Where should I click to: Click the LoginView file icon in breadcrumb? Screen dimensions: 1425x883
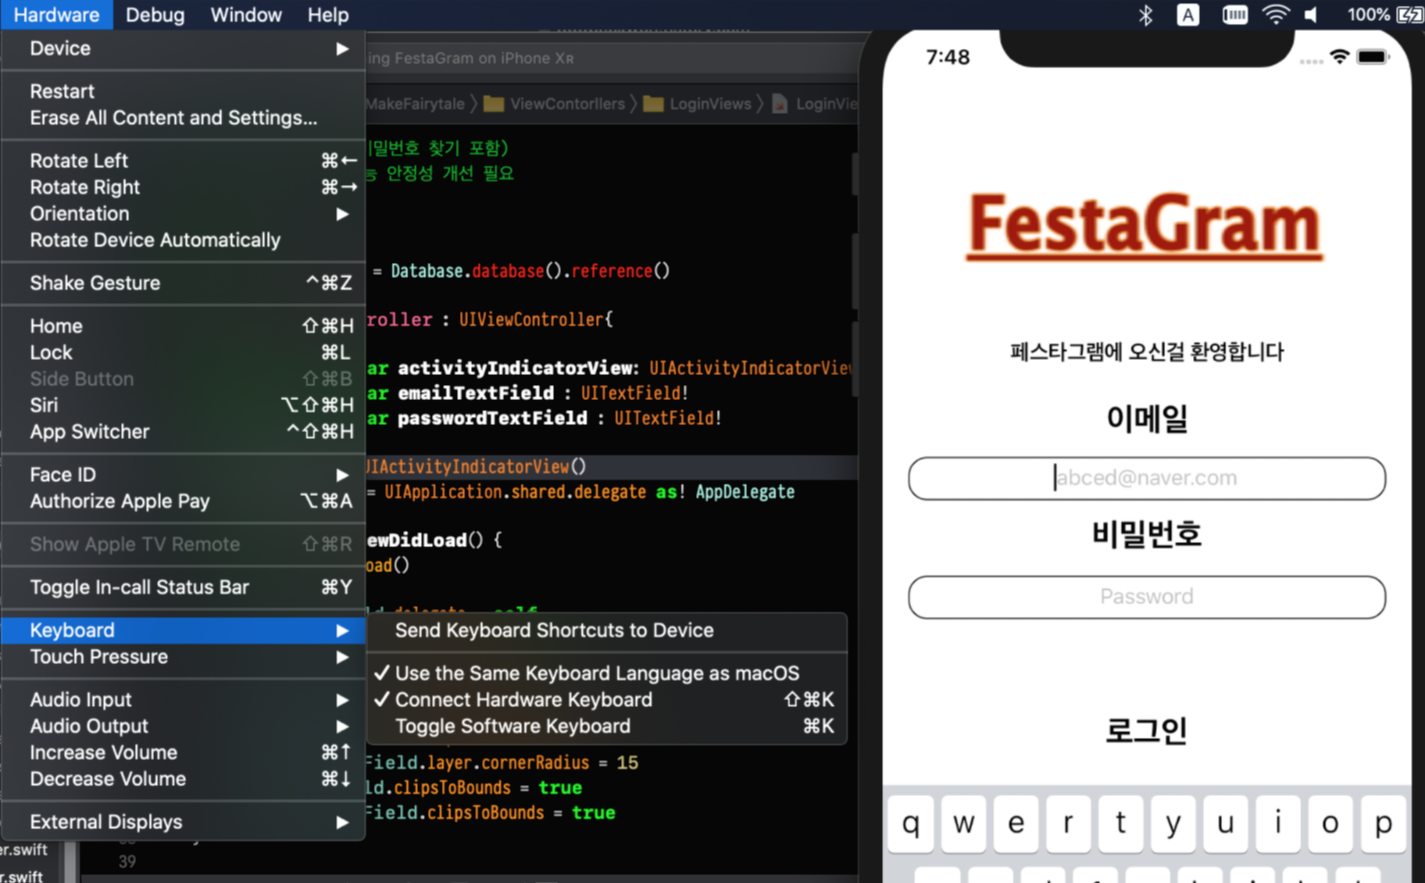click(x=780, y=104)
